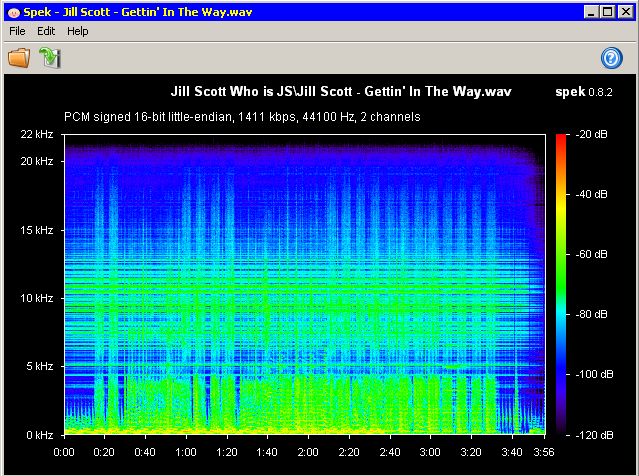Save the spectrogram with the green arrow icon

[50, 57]
